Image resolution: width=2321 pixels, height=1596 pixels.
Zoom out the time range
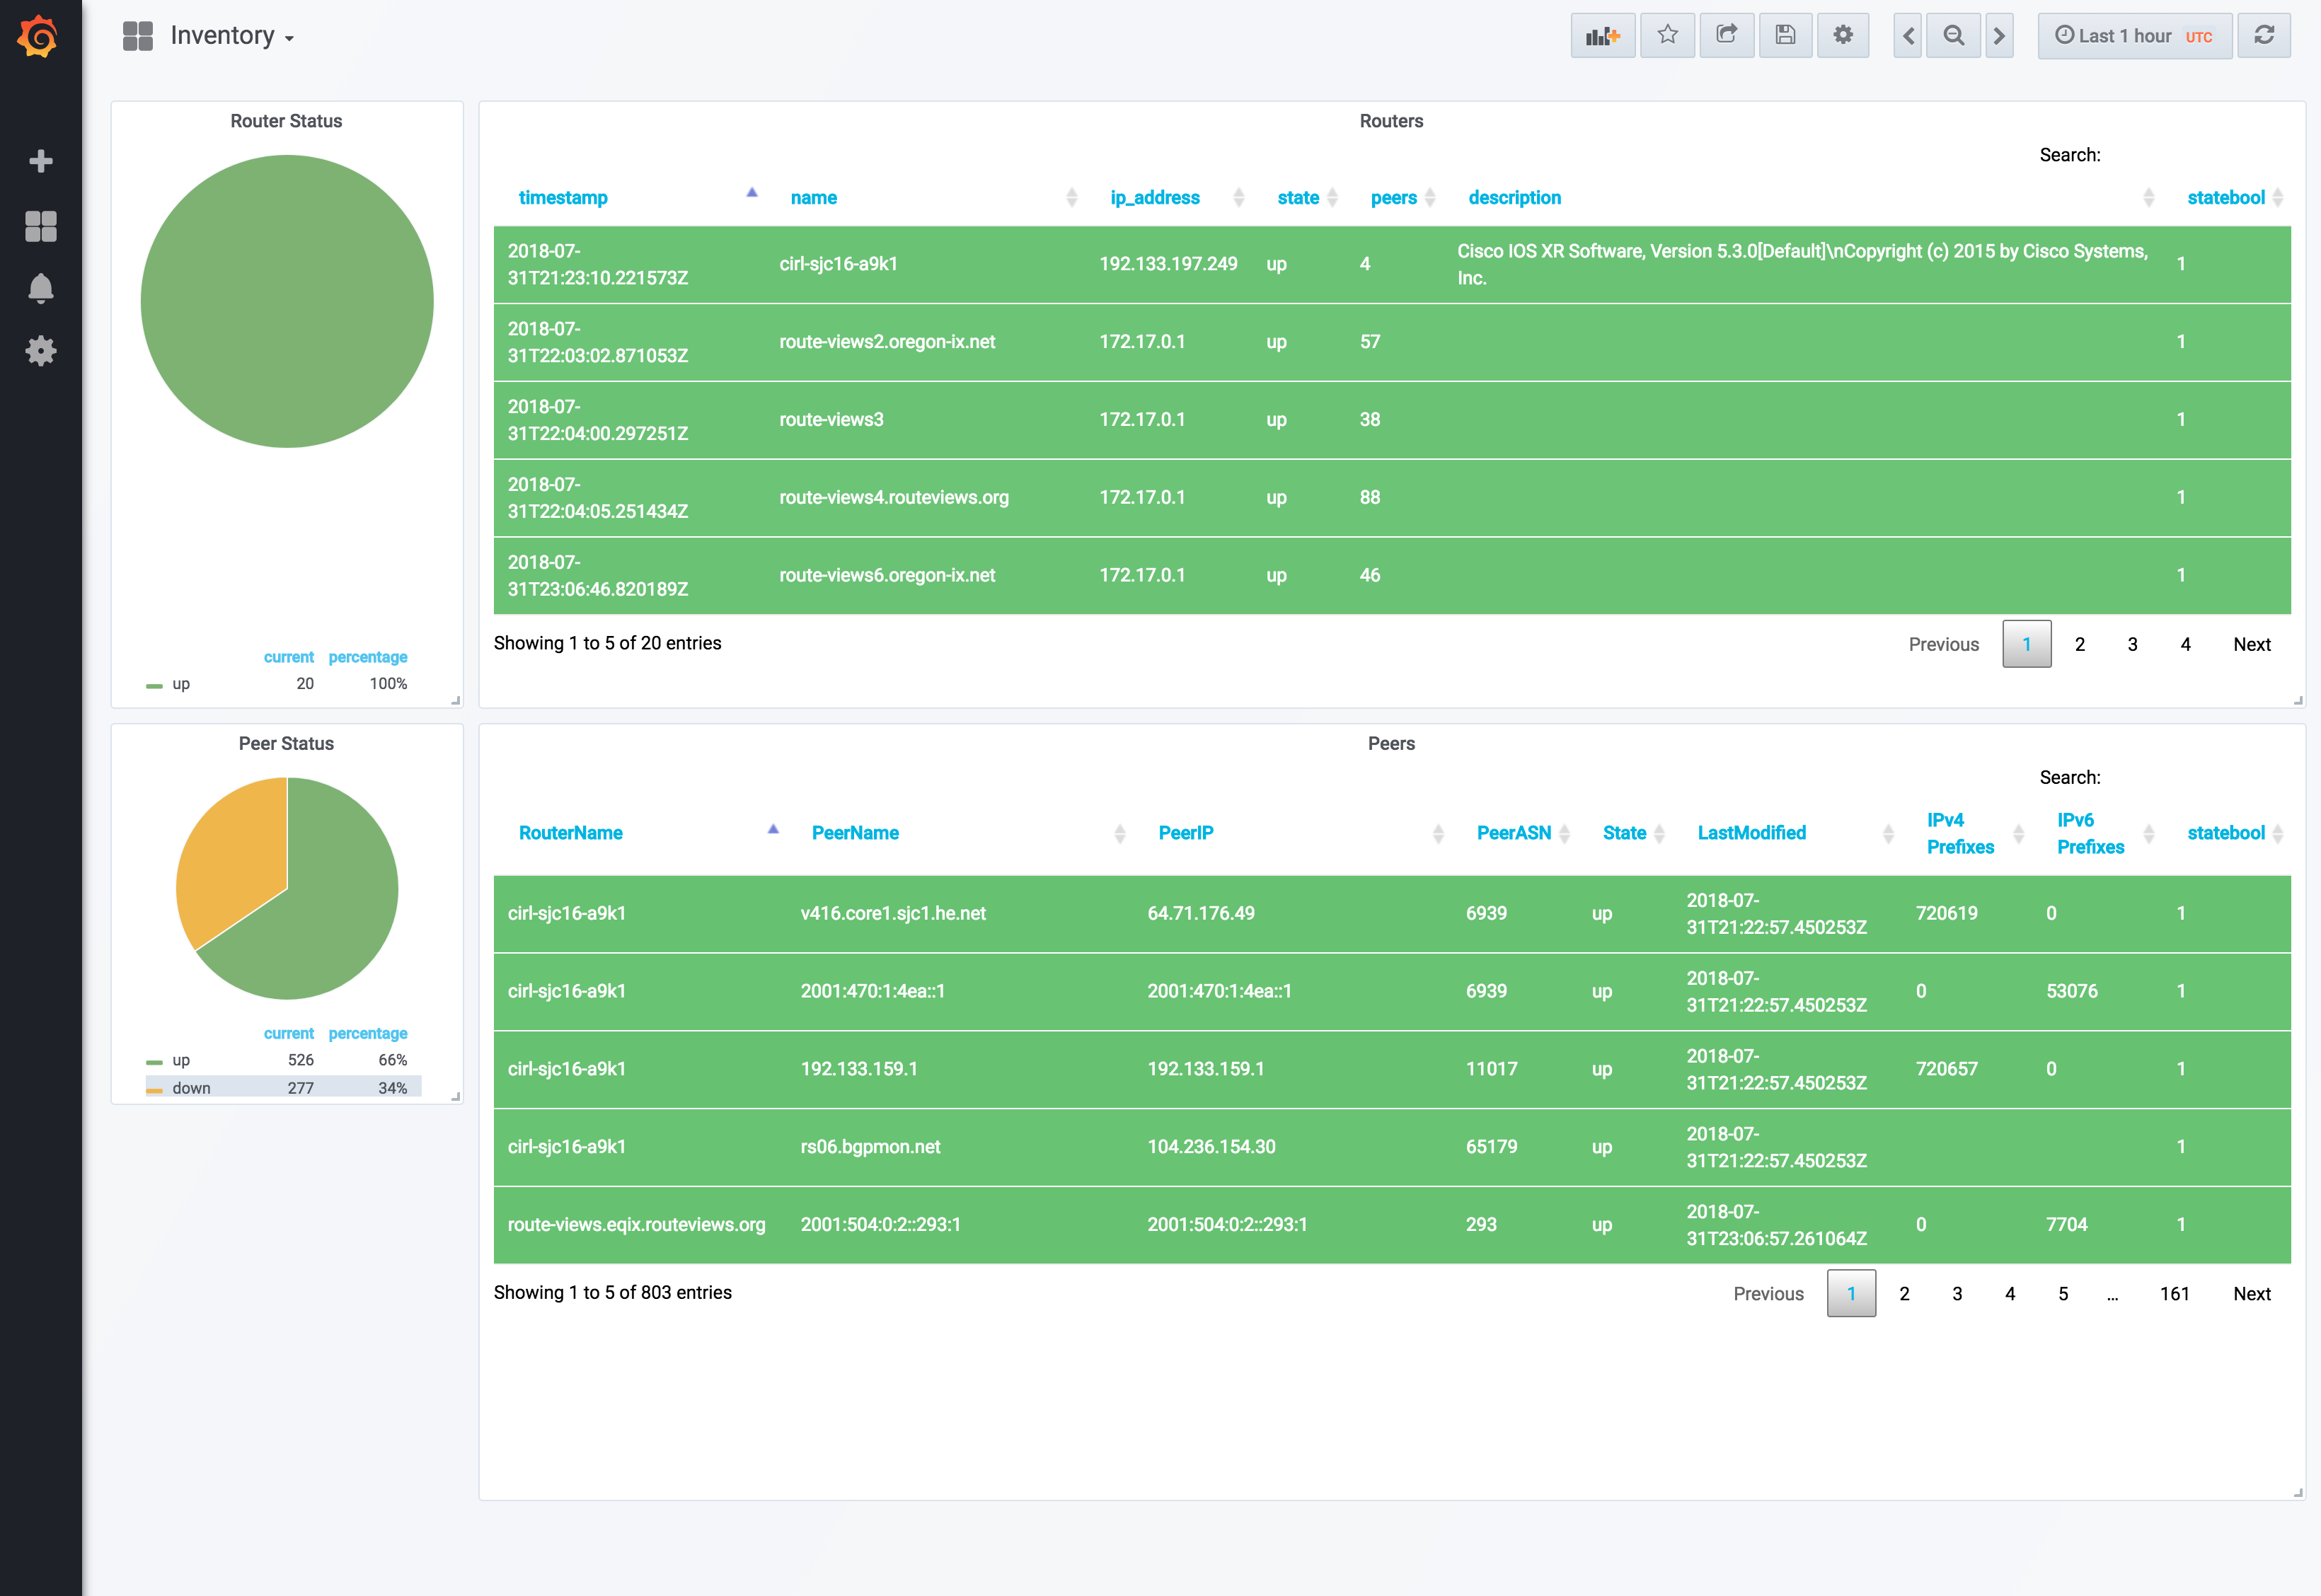pyautogui.click(x=1953, y=36)
